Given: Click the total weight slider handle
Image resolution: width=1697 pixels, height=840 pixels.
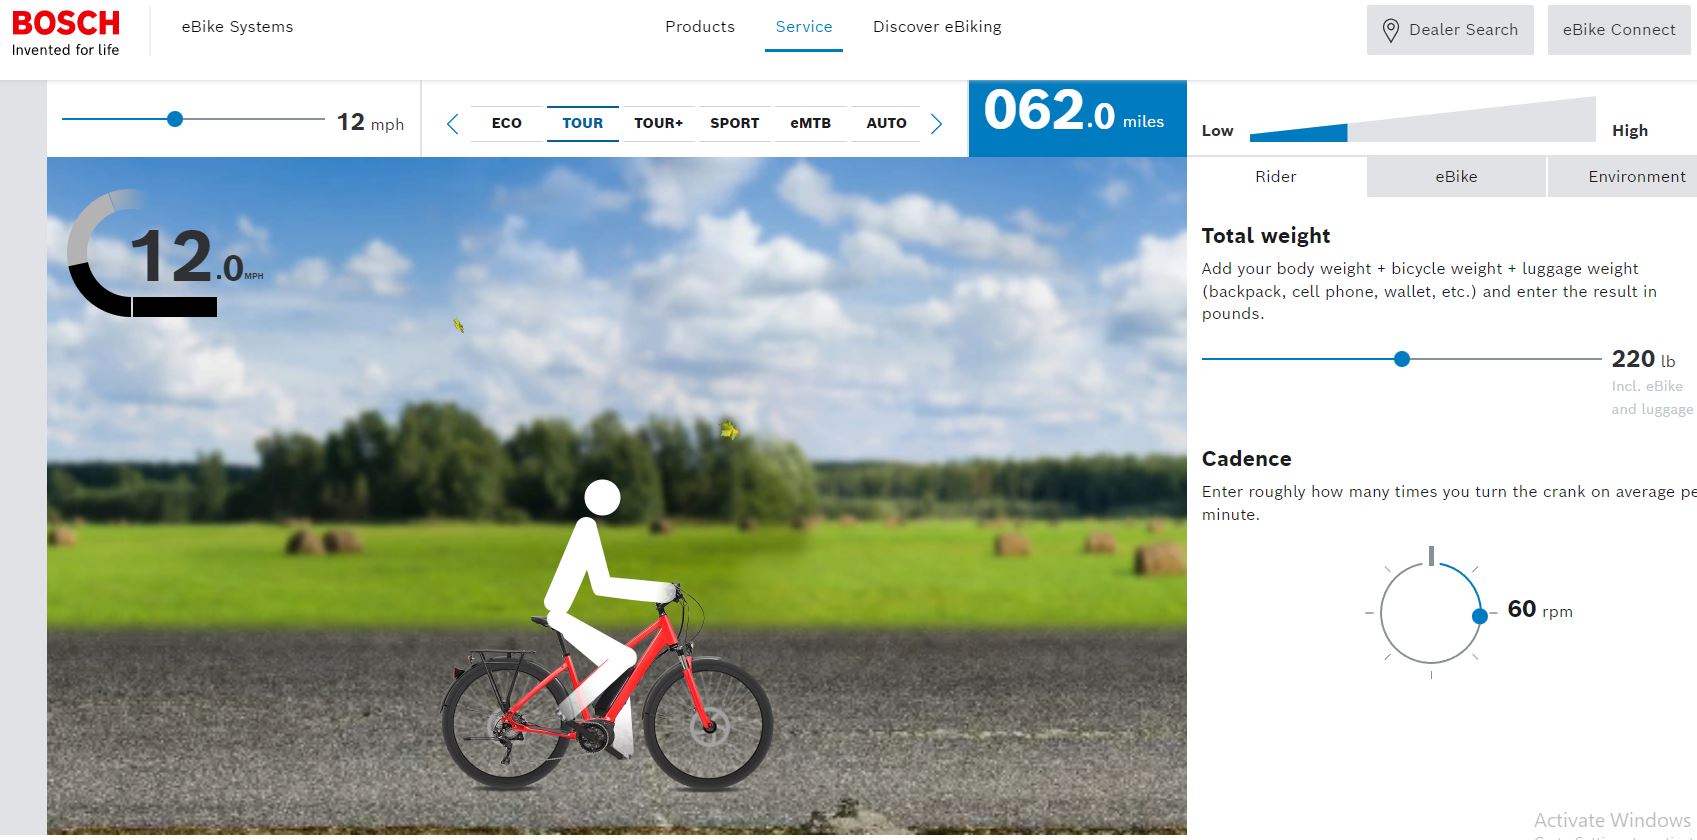Looking at the screenshot, I should click(x=1402, y=359).
